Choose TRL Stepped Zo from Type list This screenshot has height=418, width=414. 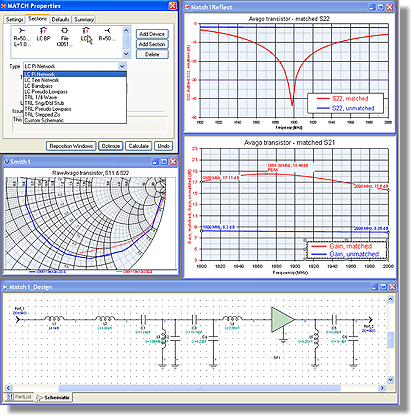coord(75,115)
